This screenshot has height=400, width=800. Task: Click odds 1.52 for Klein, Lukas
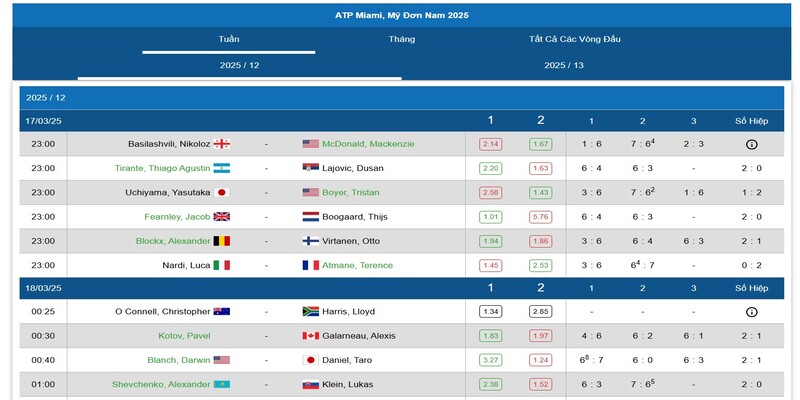[540, 384]
